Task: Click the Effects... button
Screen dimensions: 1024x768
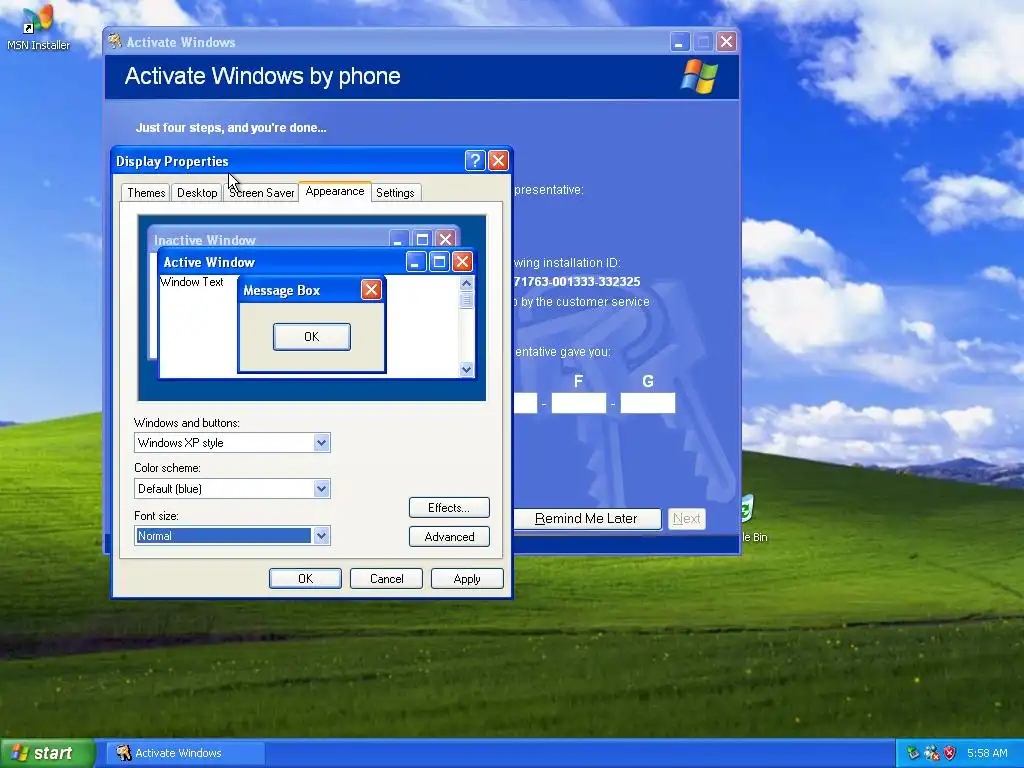Action: click(x=449, y=508)
